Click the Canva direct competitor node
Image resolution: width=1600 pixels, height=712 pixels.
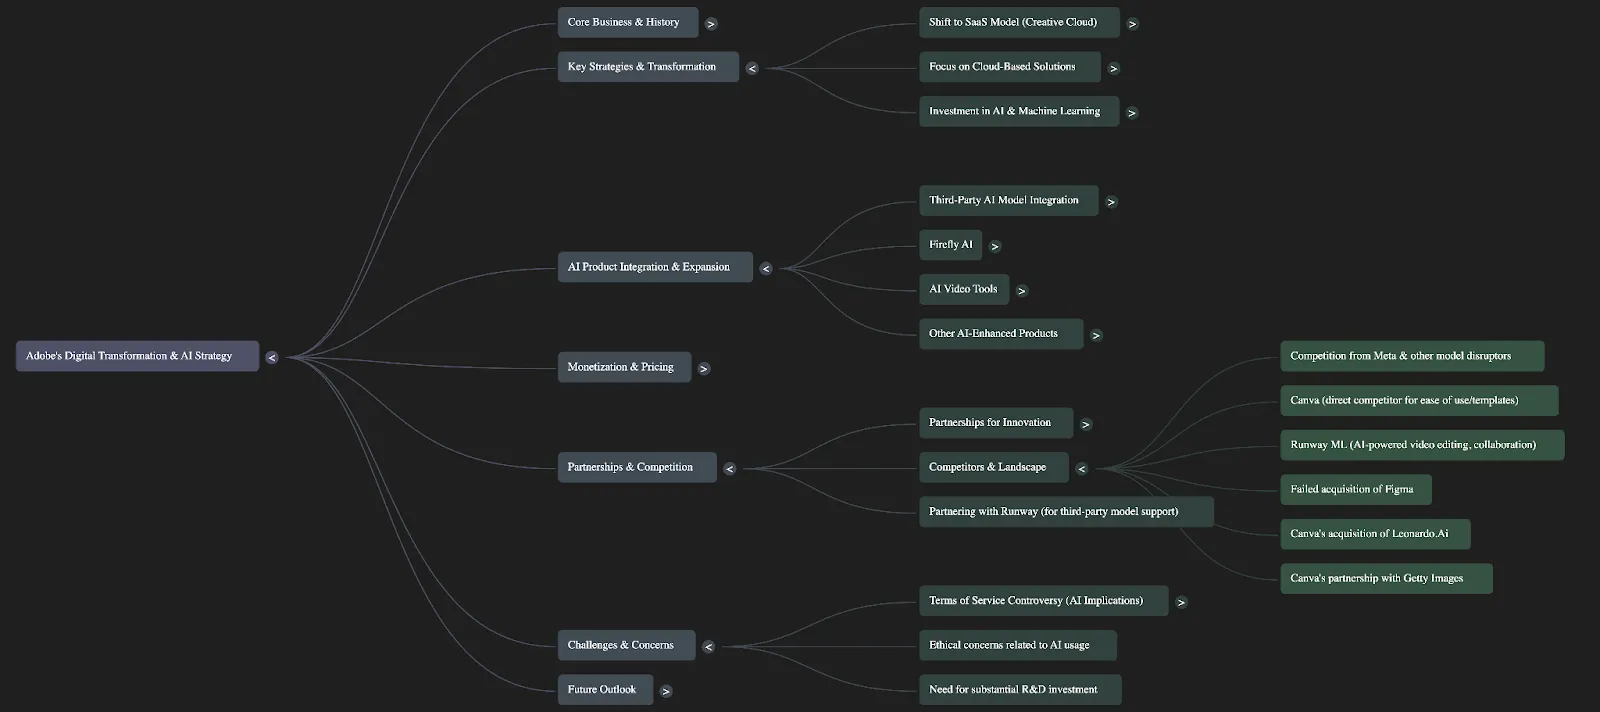tap(1419, 400)
